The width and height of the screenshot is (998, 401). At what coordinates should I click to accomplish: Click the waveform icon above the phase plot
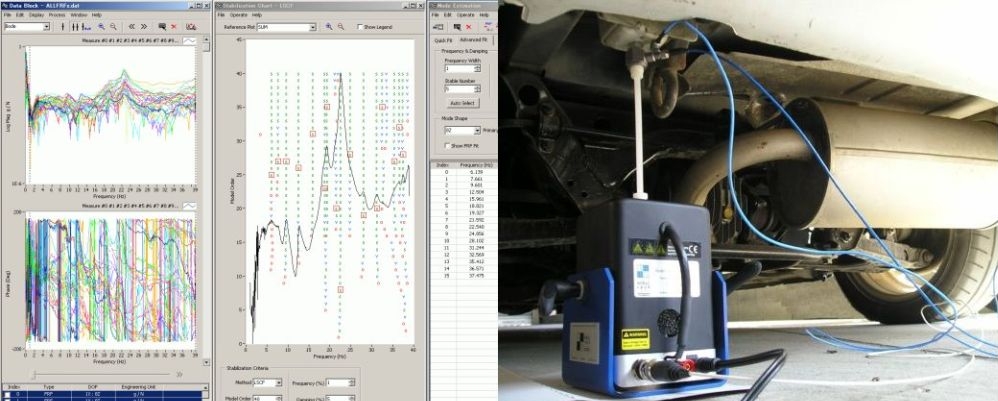click(x=190, y=206)
